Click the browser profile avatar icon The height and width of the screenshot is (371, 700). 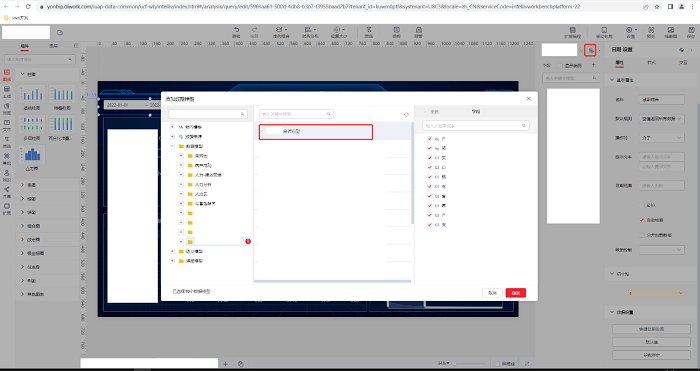point(681,7)
